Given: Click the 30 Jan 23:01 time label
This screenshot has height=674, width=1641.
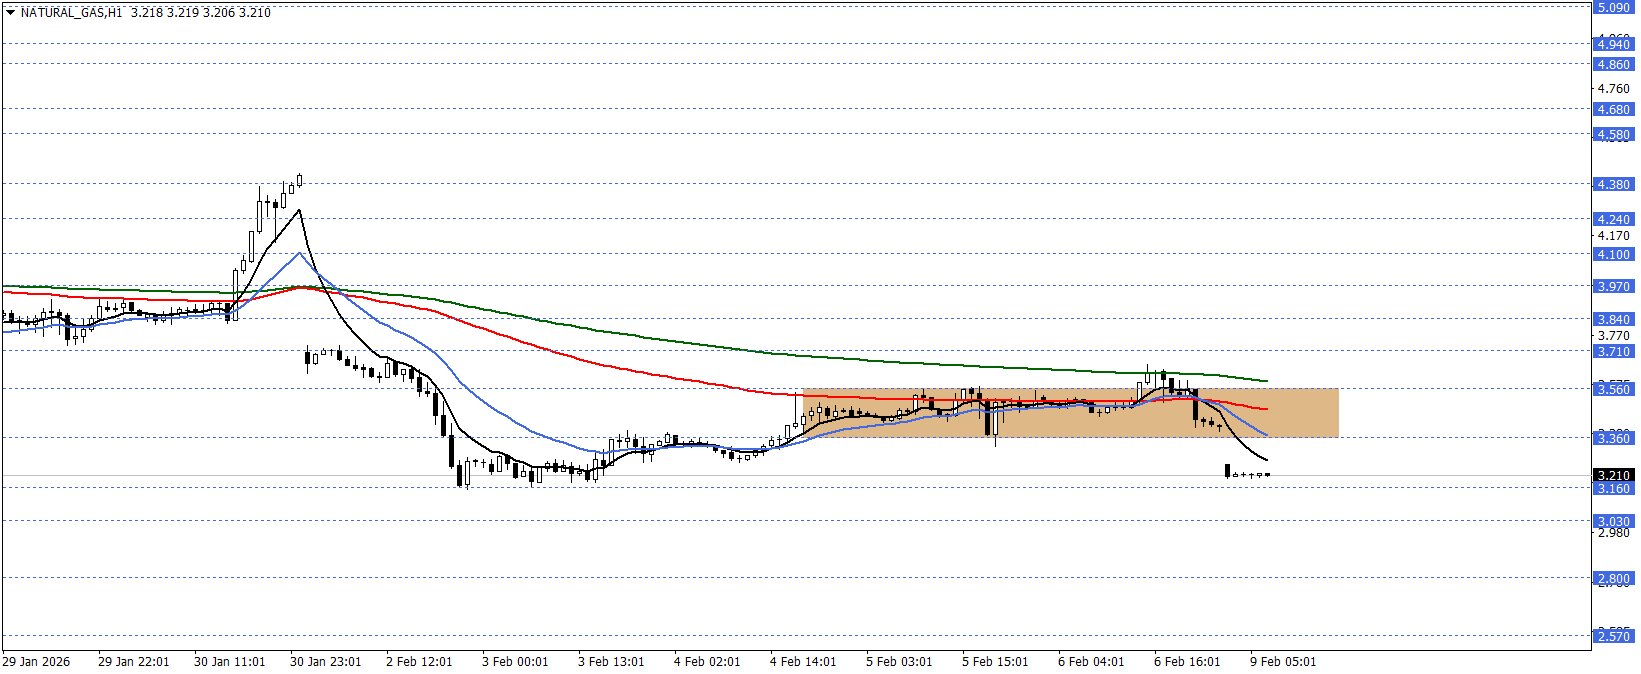Looking at the screenshot, I should pos(325,661).
